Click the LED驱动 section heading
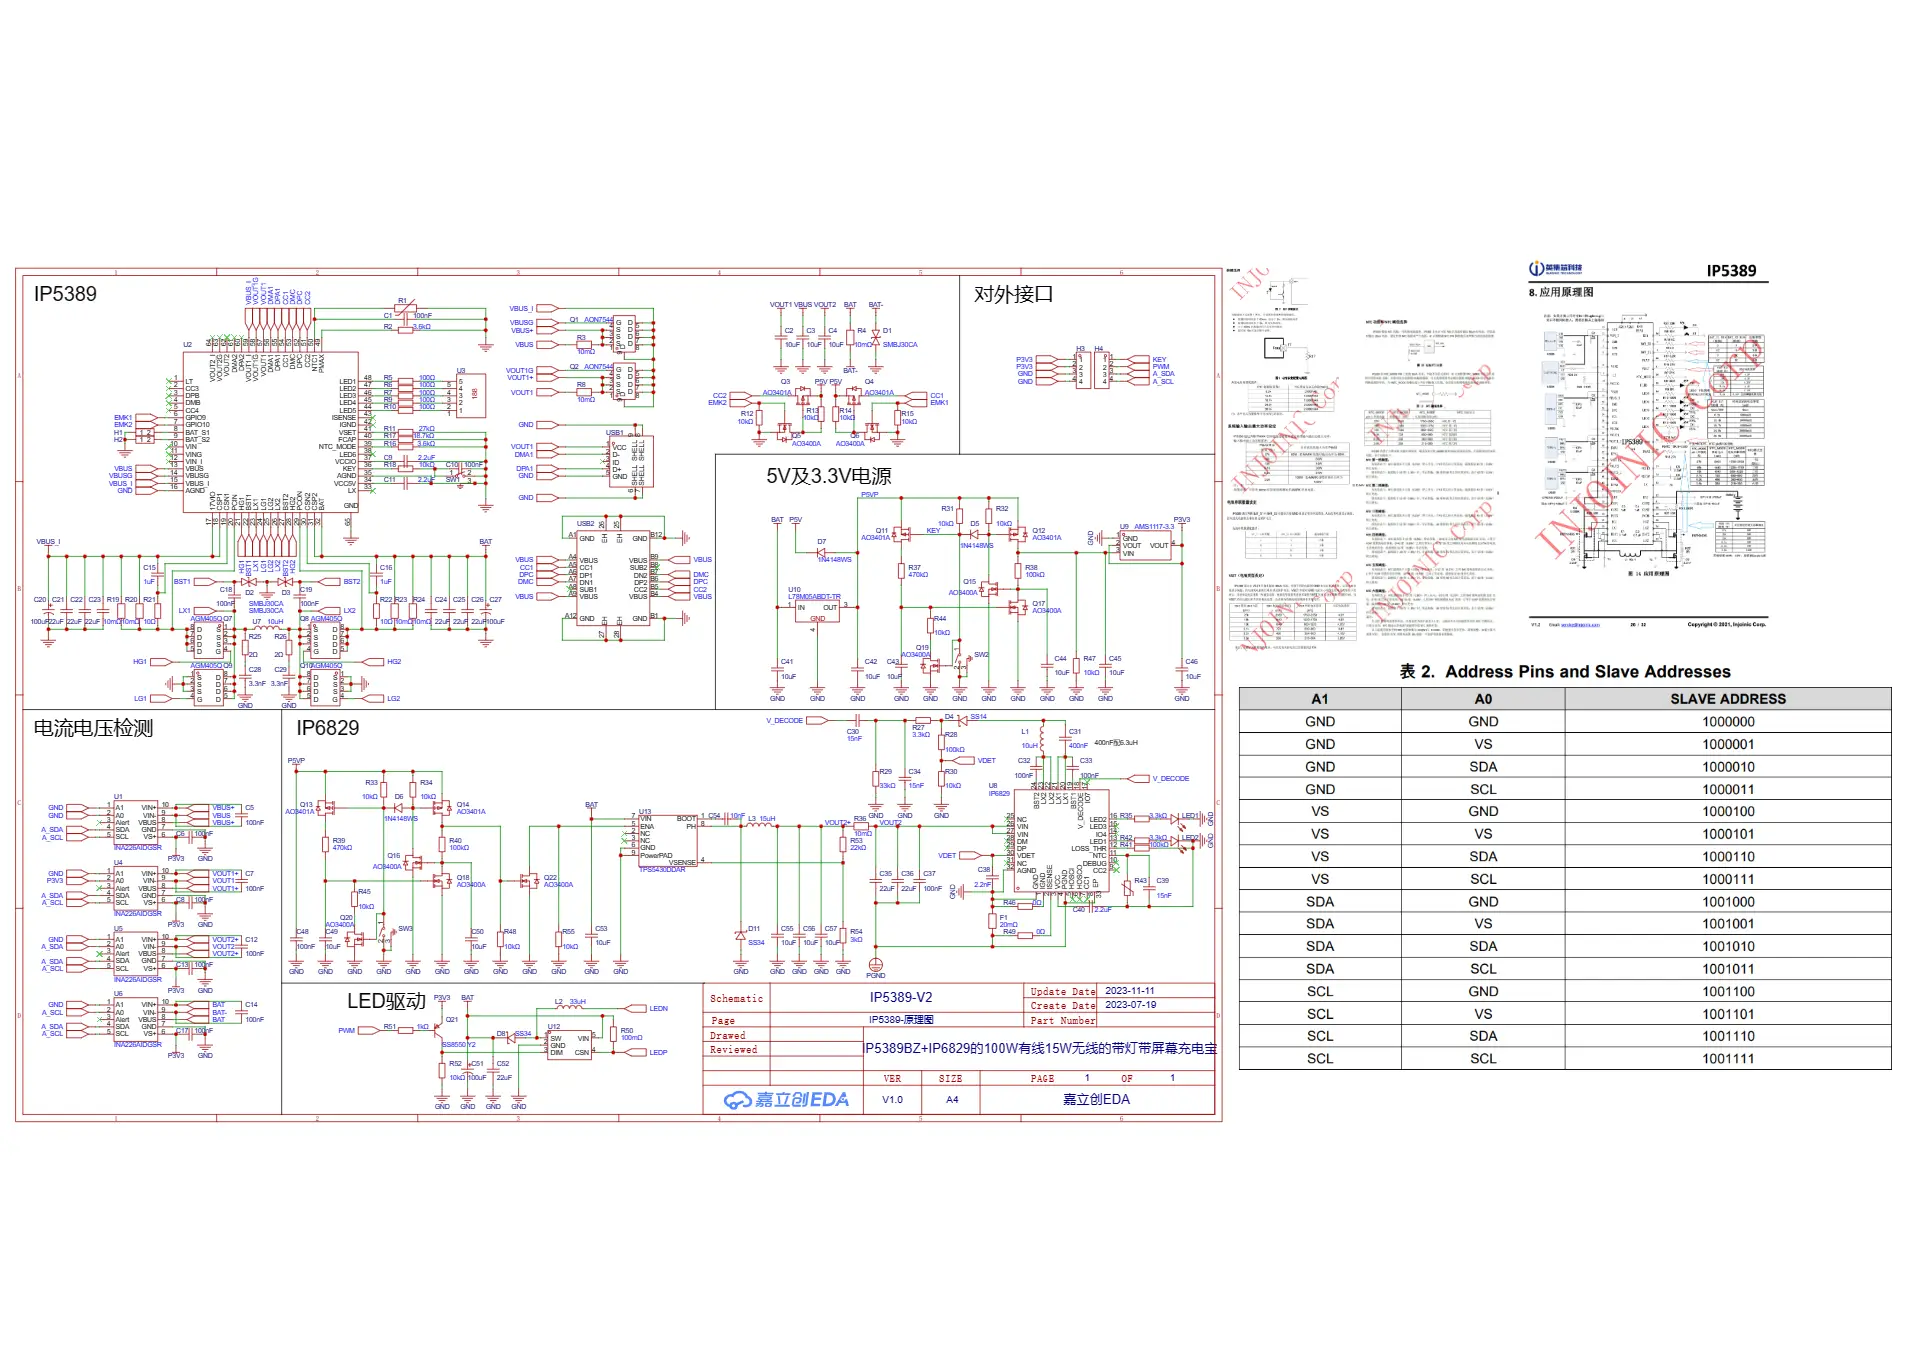 pyautogui.click(x=386, y=1001)
